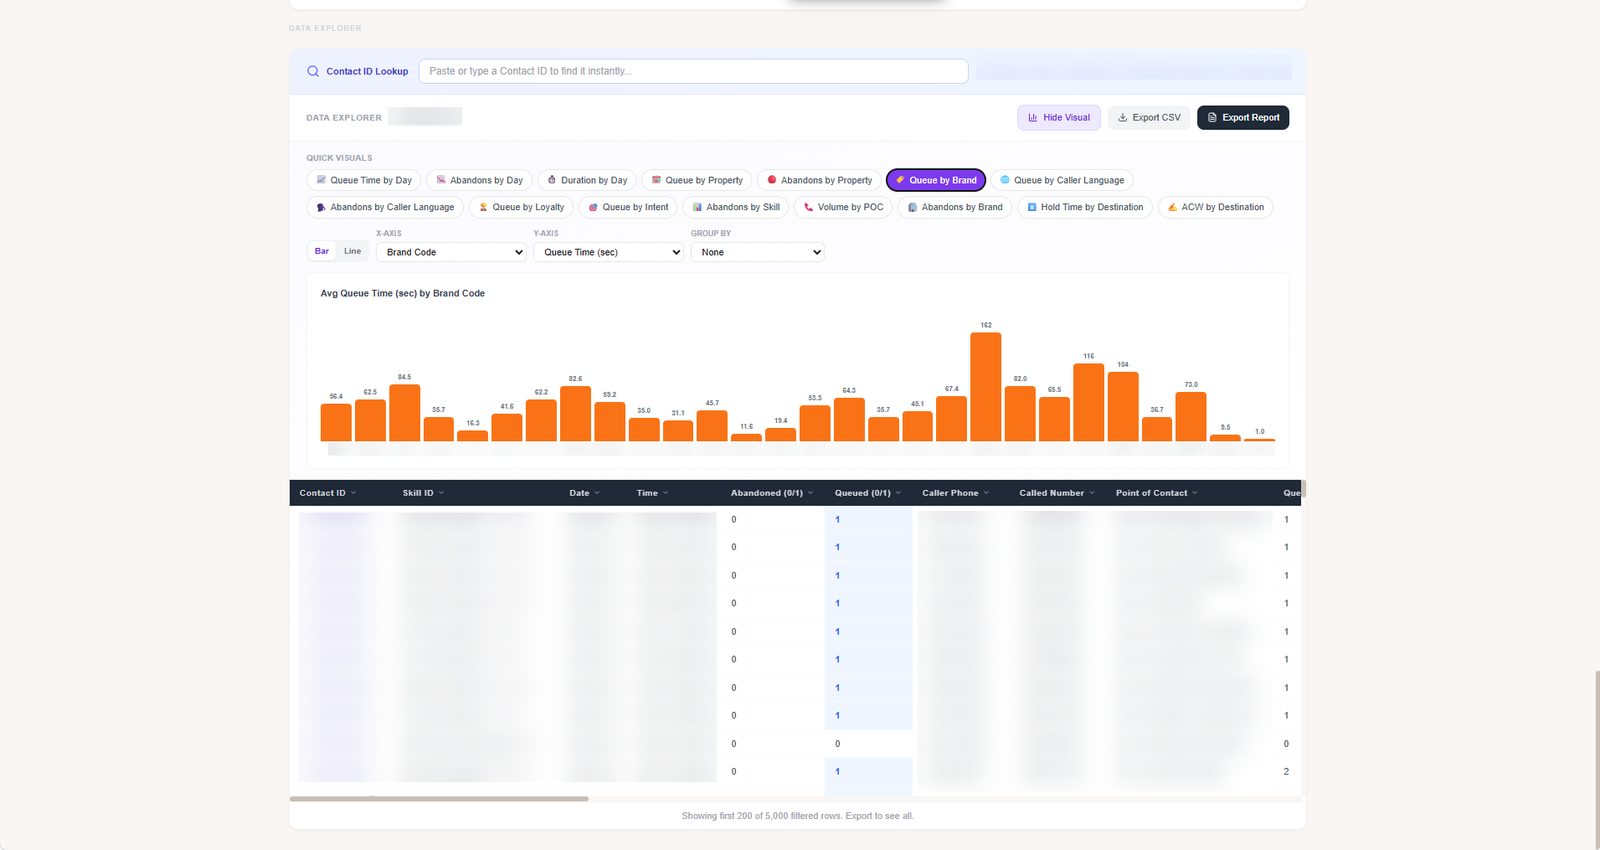This screenshot has height=850, width=1600.
Task: Open the Y-Axis Queue Time dropdown
Action: tap(608, 252)
